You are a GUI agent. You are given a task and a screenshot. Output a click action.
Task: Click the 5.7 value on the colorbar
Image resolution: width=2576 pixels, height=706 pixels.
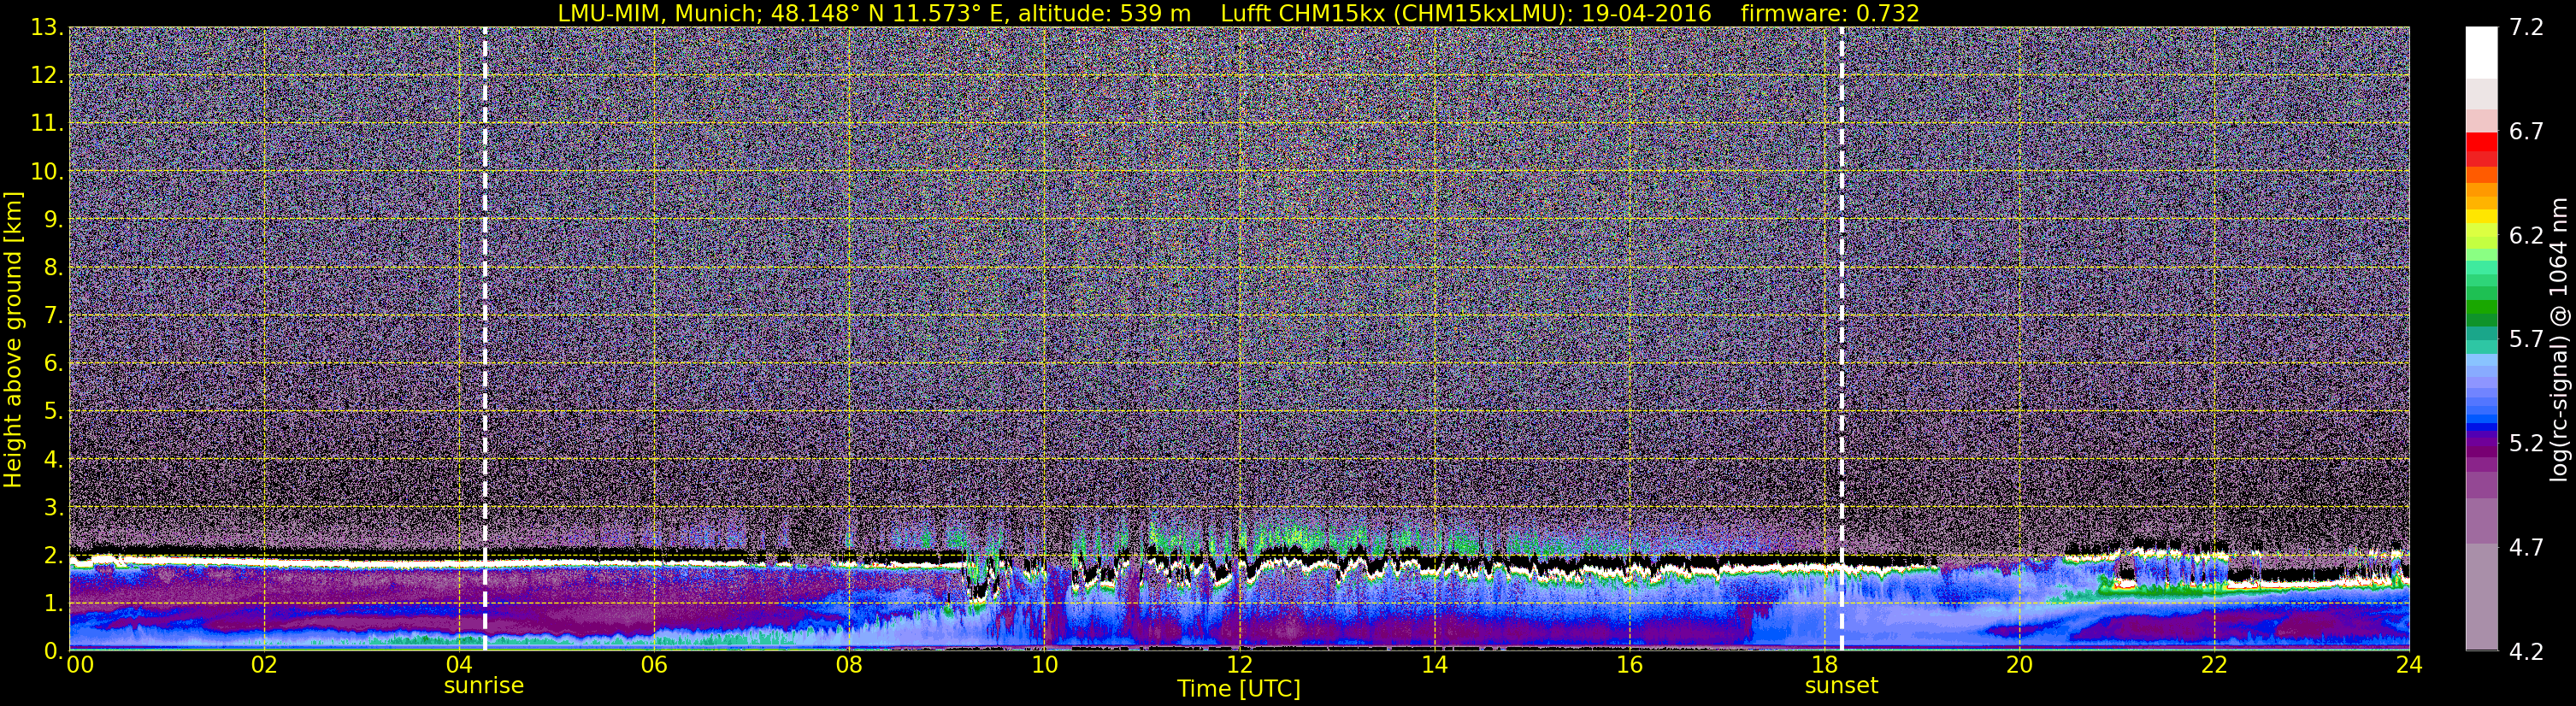2526,340
